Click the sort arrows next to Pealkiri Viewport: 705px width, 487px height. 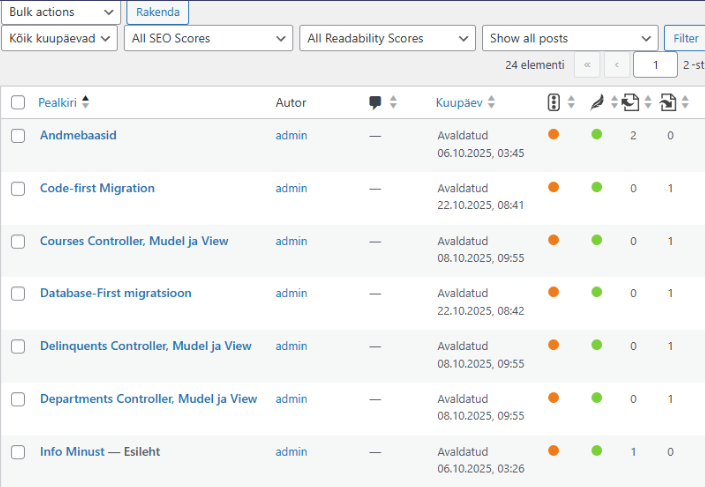pyautogui.click(x=85, y=102)
